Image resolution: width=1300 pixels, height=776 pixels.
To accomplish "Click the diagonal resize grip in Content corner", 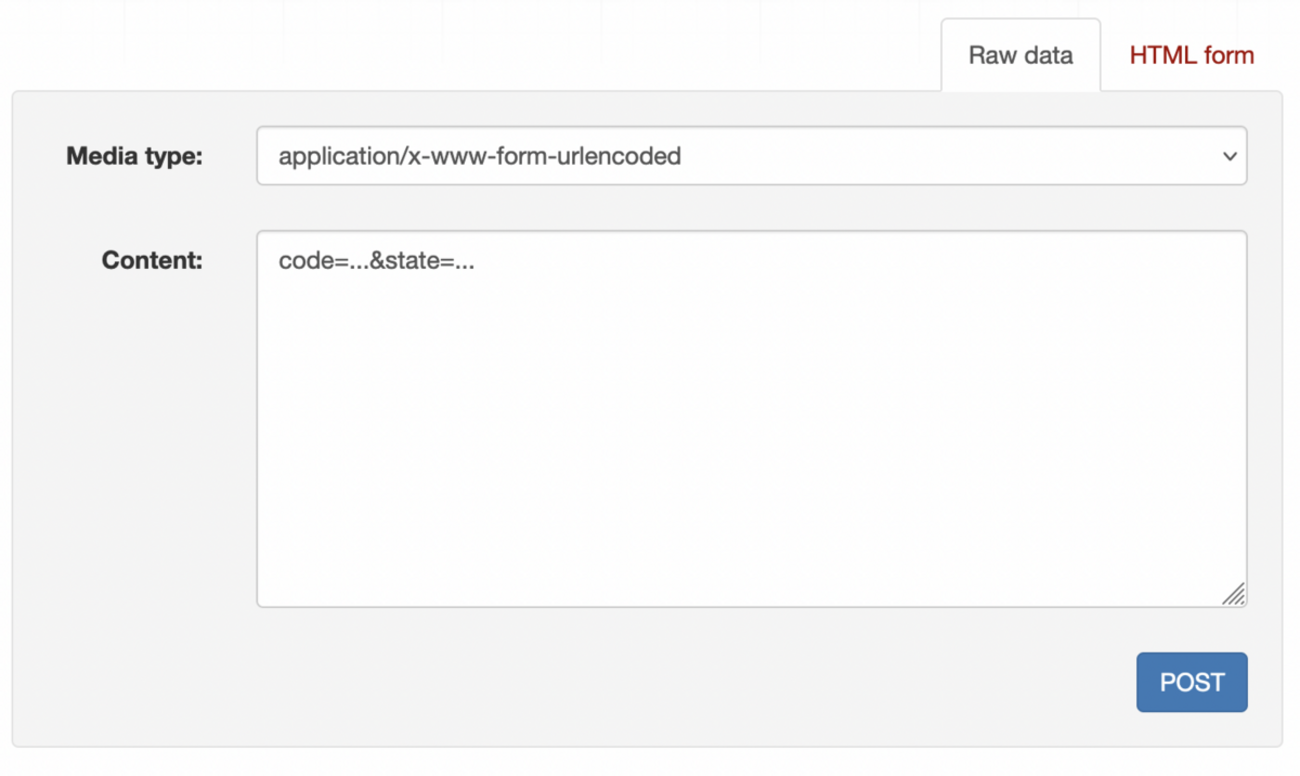I will [1234, 594].
